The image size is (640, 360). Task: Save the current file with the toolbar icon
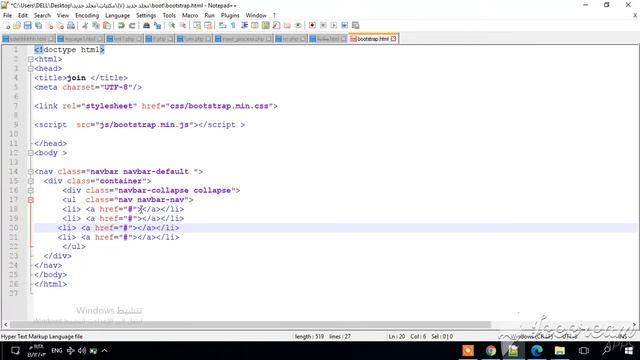(28, 25)
